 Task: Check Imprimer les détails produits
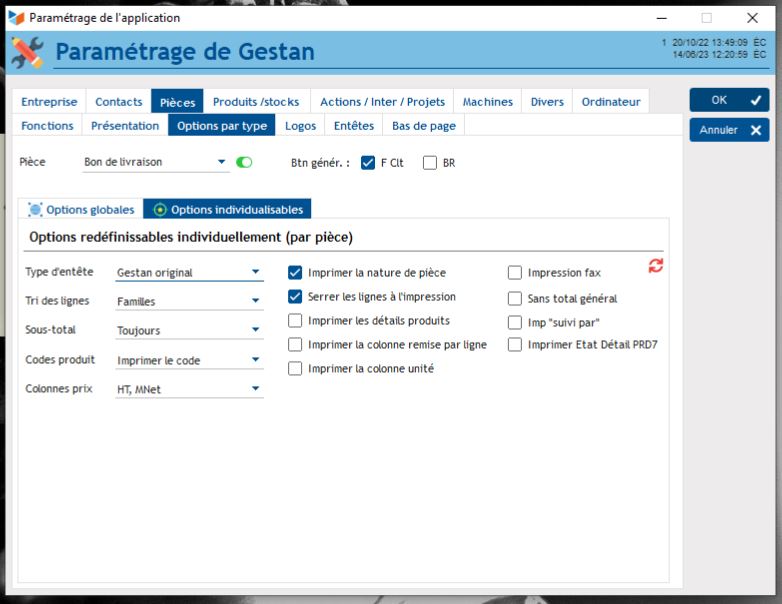(x=295, y=321)
